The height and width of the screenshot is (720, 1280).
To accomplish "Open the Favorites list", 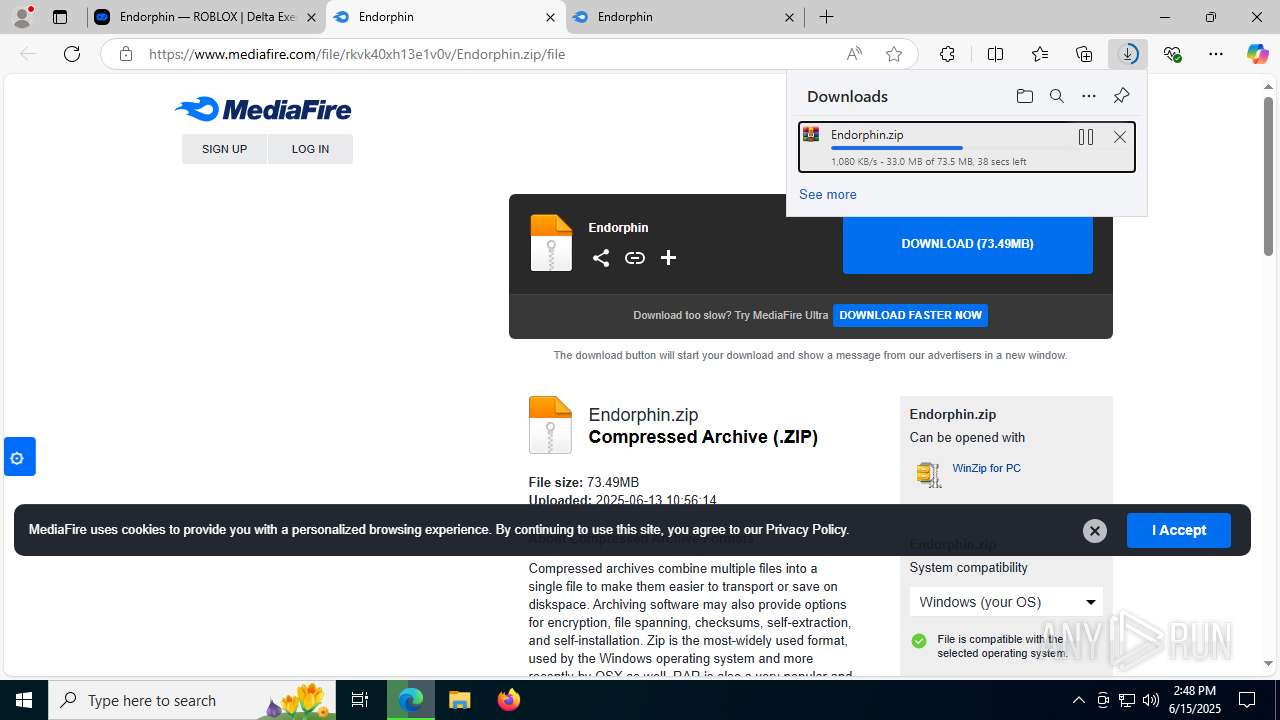I will [x=1040, y=54].
